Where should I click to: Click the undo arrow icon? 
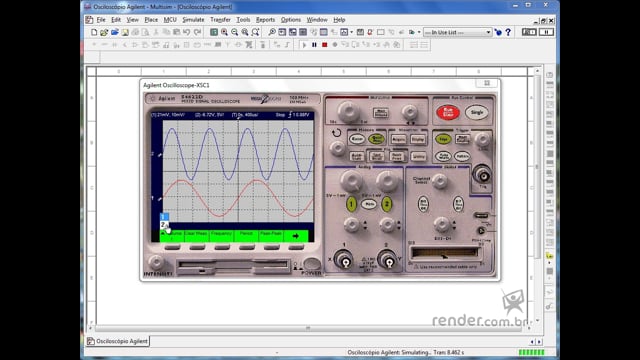(x=187, y=32)
